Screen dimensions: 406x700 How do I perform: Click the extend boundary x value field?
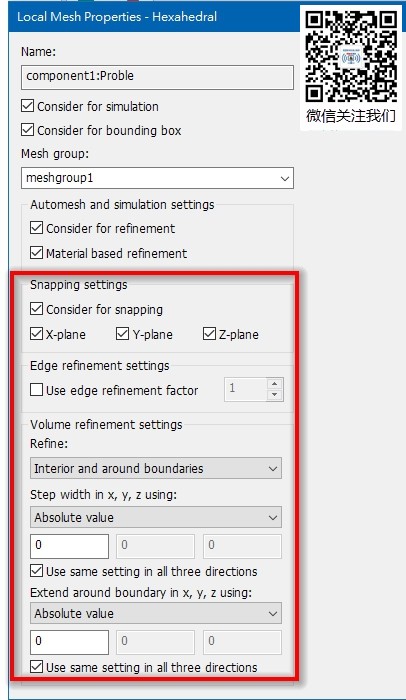coord(69,642)
